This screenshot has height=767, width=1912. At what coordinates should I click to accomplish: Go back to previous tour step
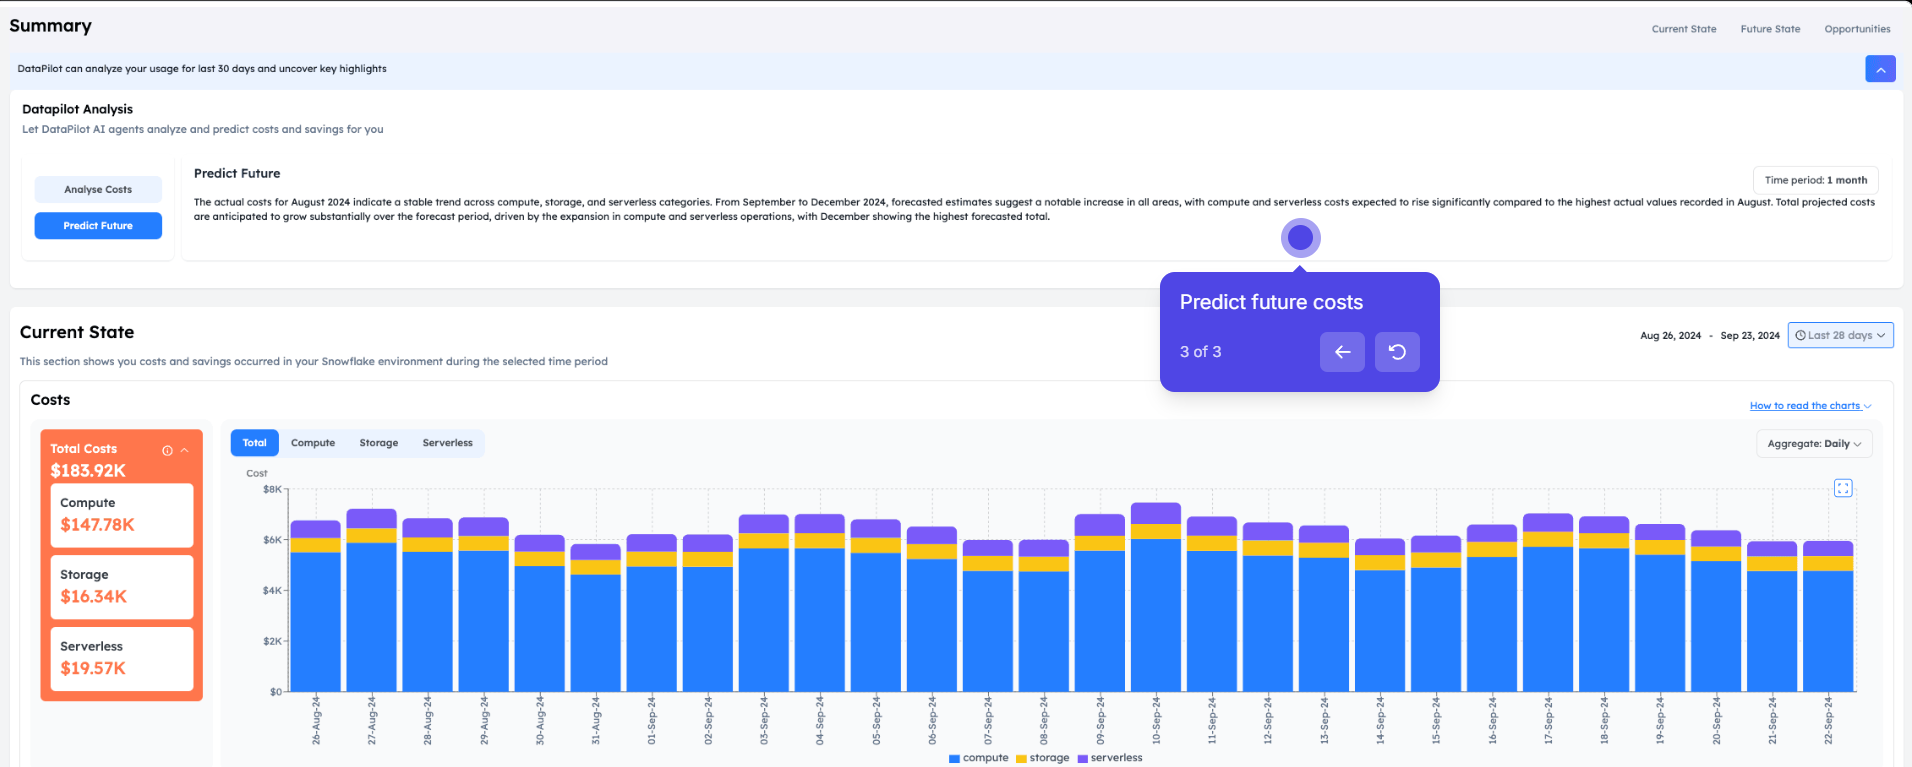1342,352
